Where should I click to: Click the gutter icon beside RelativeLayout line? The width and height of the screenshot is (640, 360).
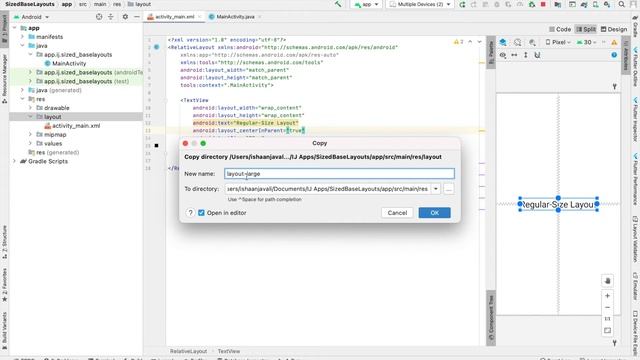156,47
